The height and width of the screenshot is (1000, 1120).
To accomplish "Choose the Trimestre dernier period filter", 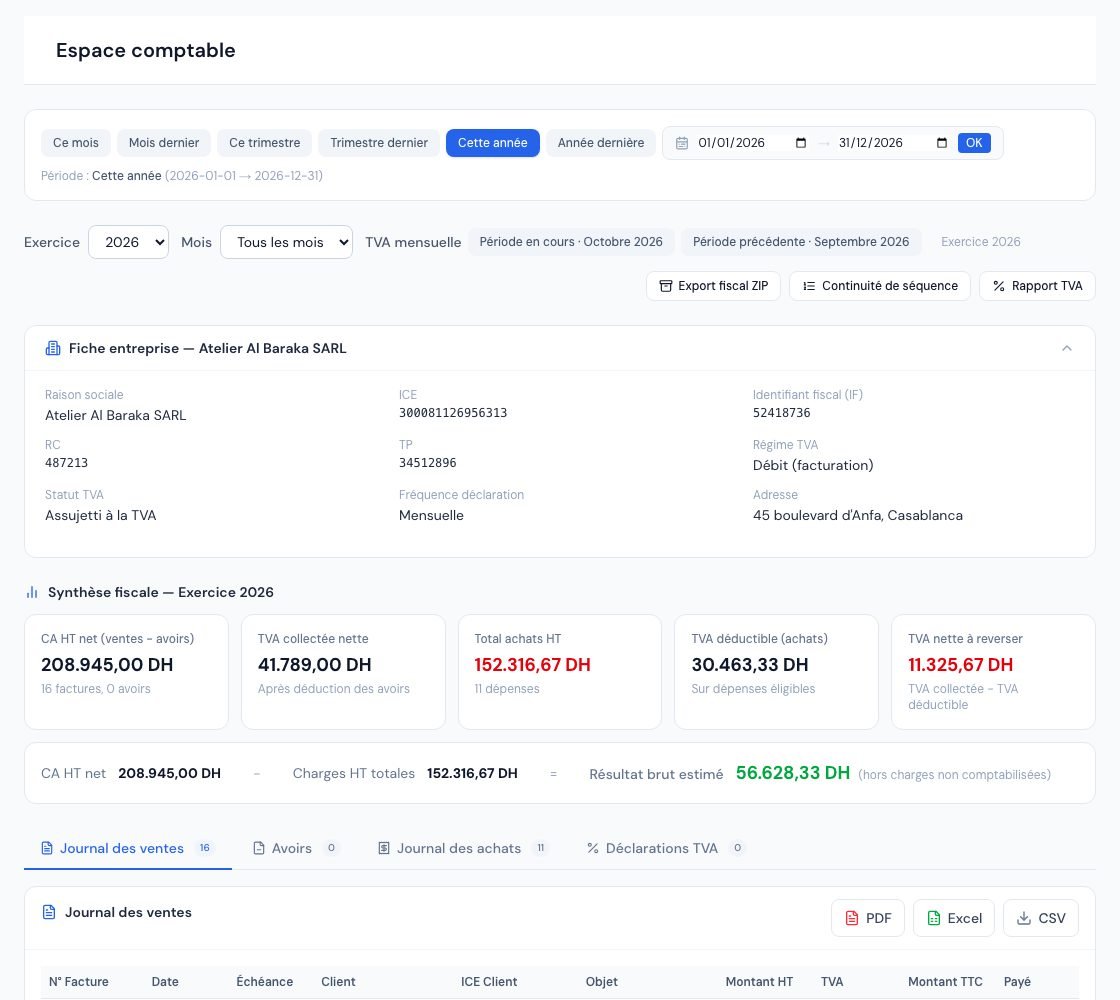I will [x=379, y=143].
